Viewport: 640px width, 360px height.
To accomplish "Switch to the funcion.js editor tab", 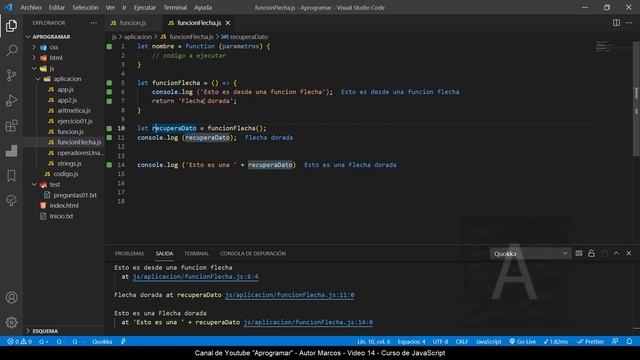I will pos(133,23).
